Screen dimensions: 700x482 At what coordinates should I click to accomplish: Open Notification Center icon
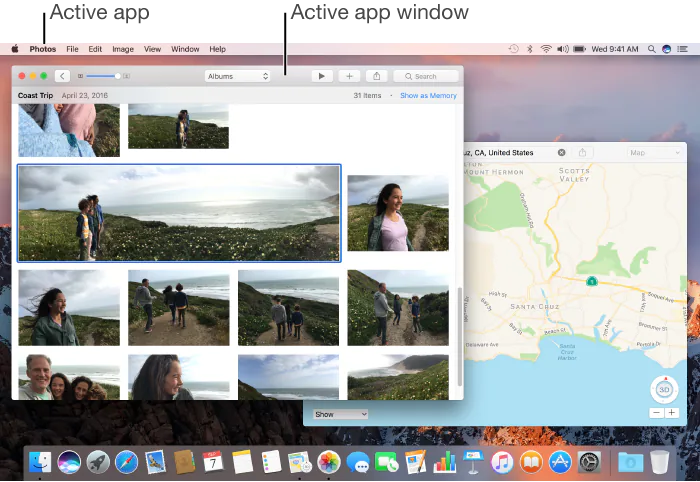coord(683,49)
